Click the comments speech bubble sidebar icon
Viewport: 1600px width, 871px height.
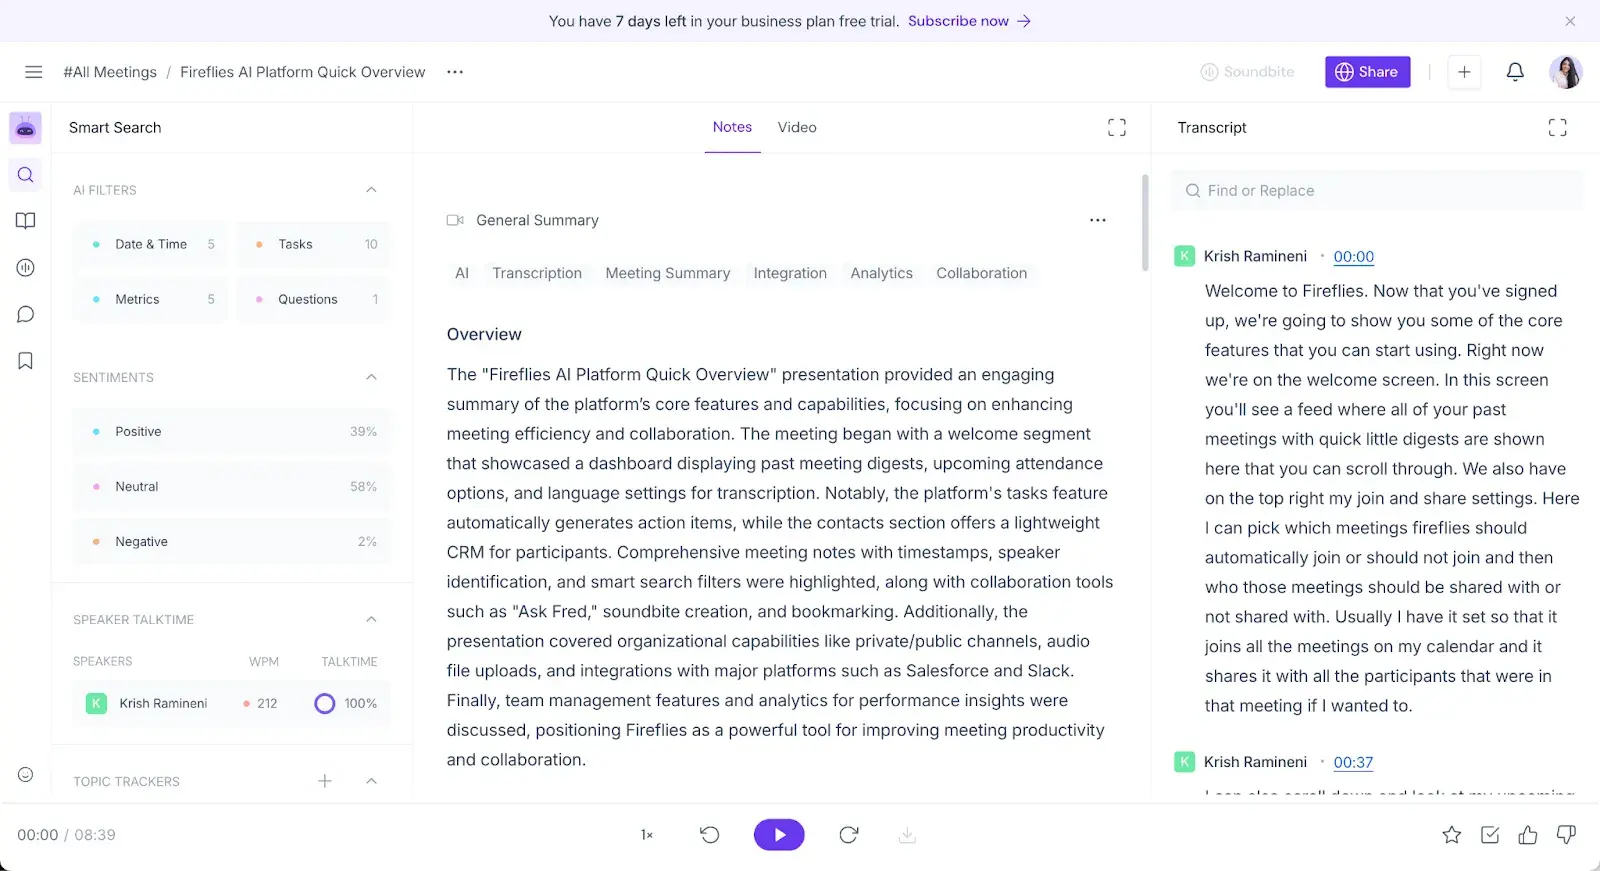point(26,314)
